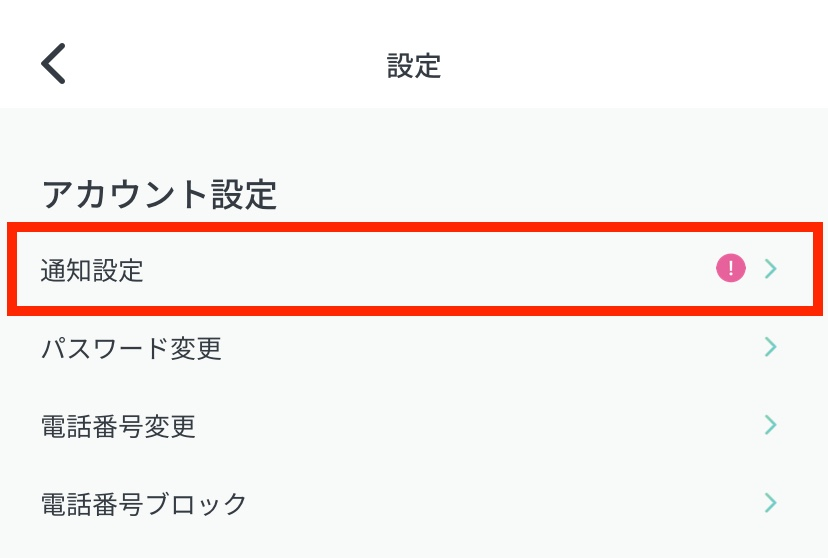The width and height of the screenshot is (828, 558).
Task: Click the アカウント設定 section heading
Action: click(x=159, y=193)
